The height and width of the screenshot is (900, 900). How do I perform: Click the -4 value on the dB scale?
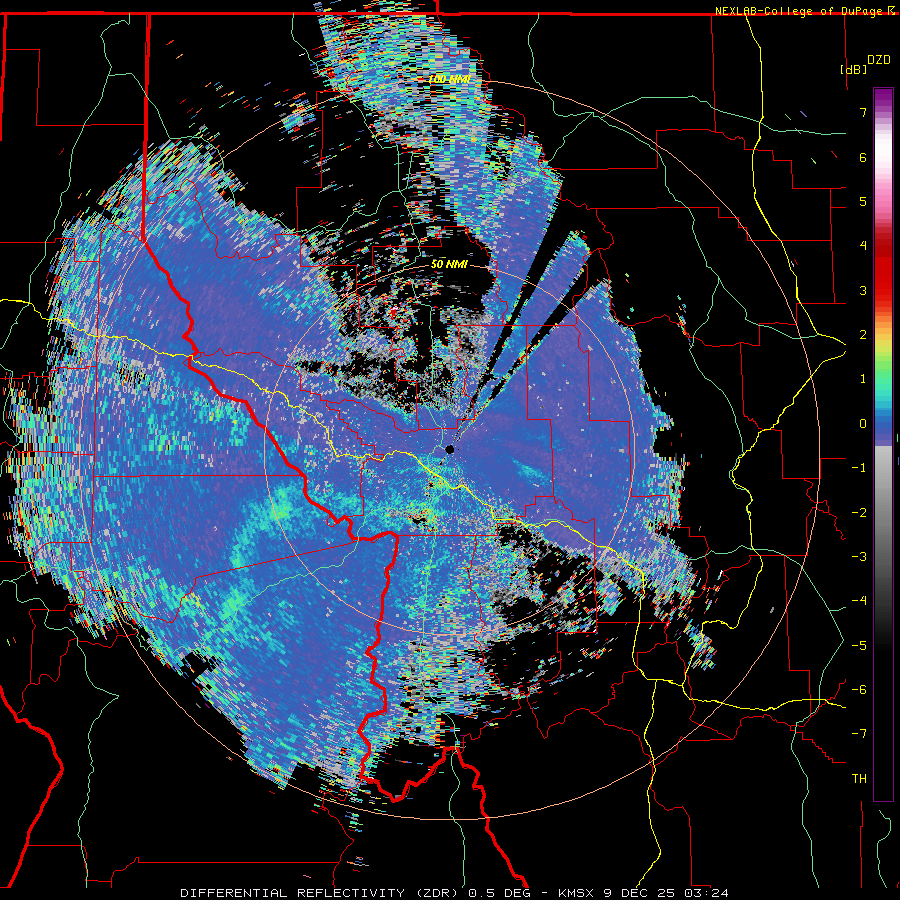coord(859,601)
